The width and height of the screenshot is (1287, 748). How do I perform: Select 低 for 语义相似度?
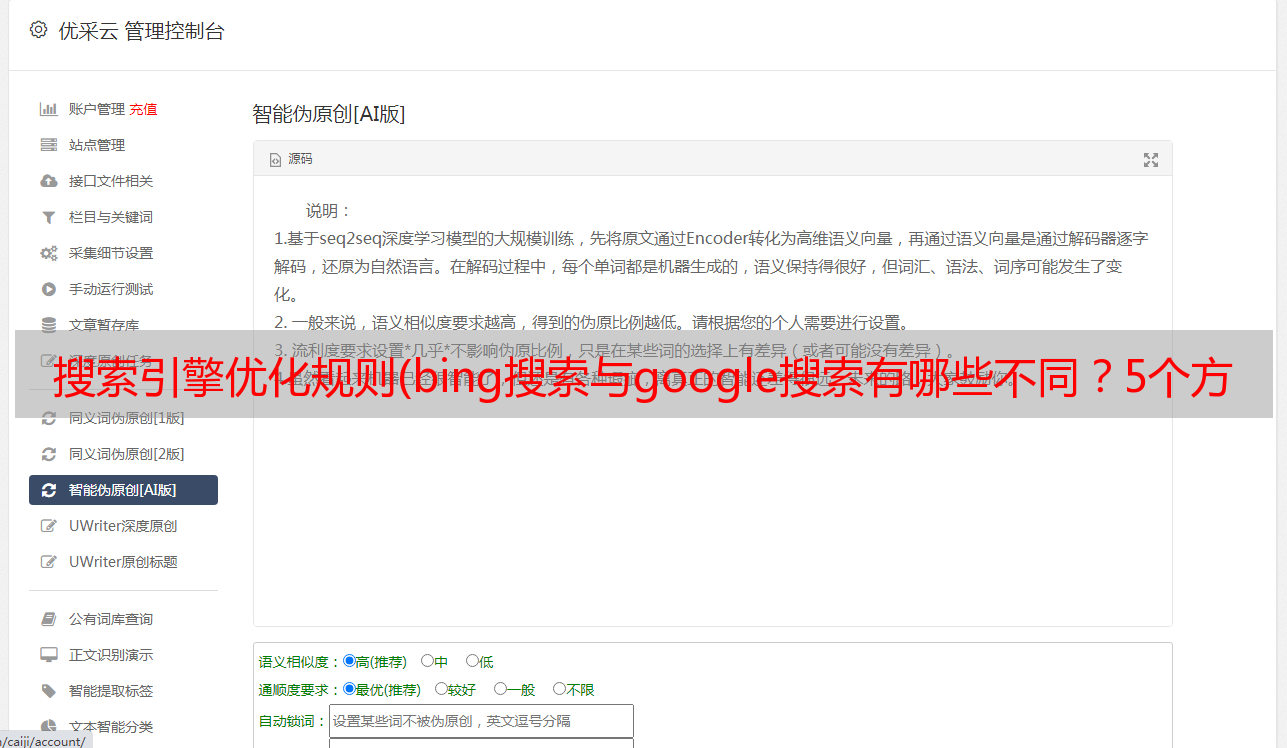472,661
